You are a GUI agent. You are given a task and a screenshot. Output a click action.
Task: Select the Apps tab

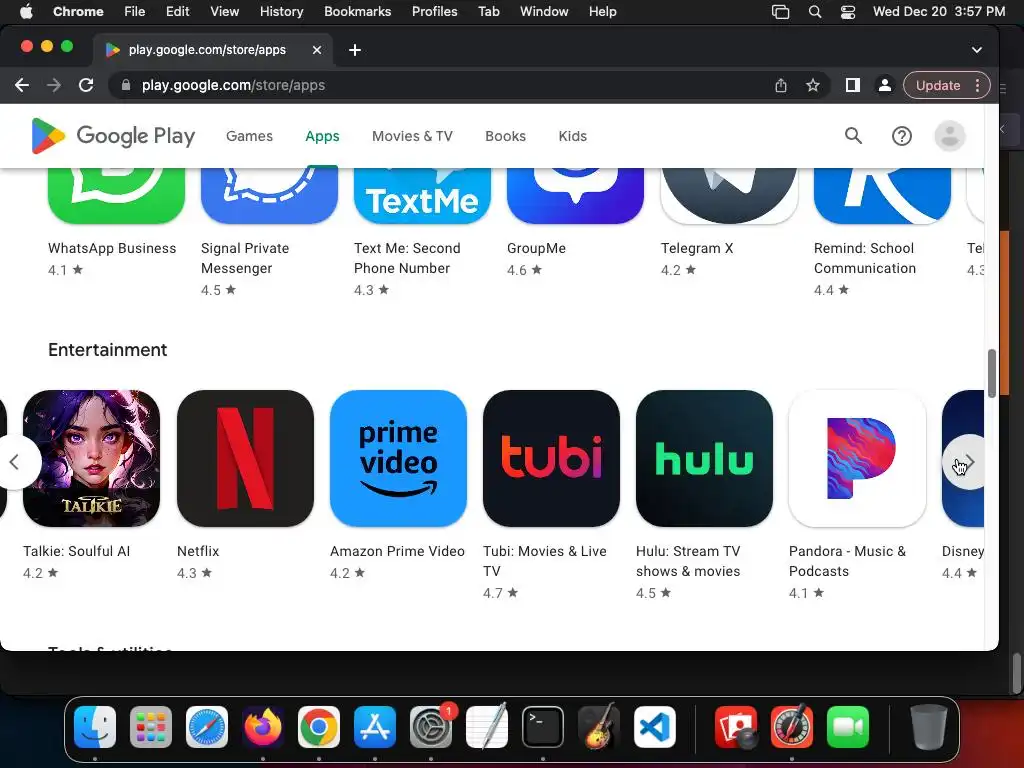pos(322,136)
